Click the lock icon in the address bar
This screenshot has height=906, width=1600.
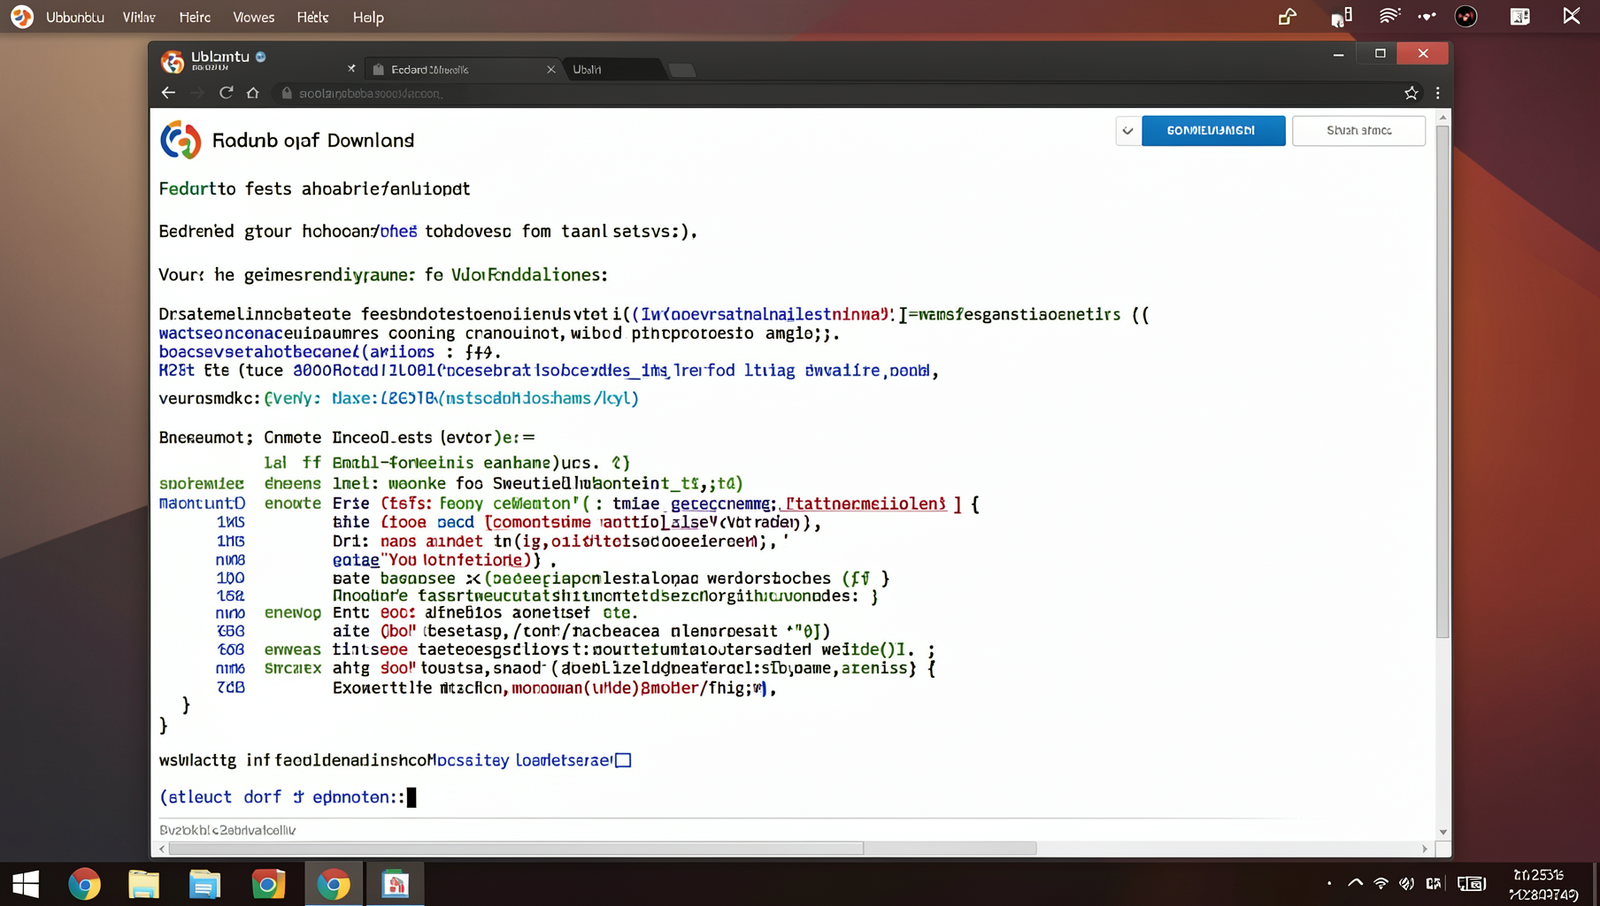(x=287, y=93)
